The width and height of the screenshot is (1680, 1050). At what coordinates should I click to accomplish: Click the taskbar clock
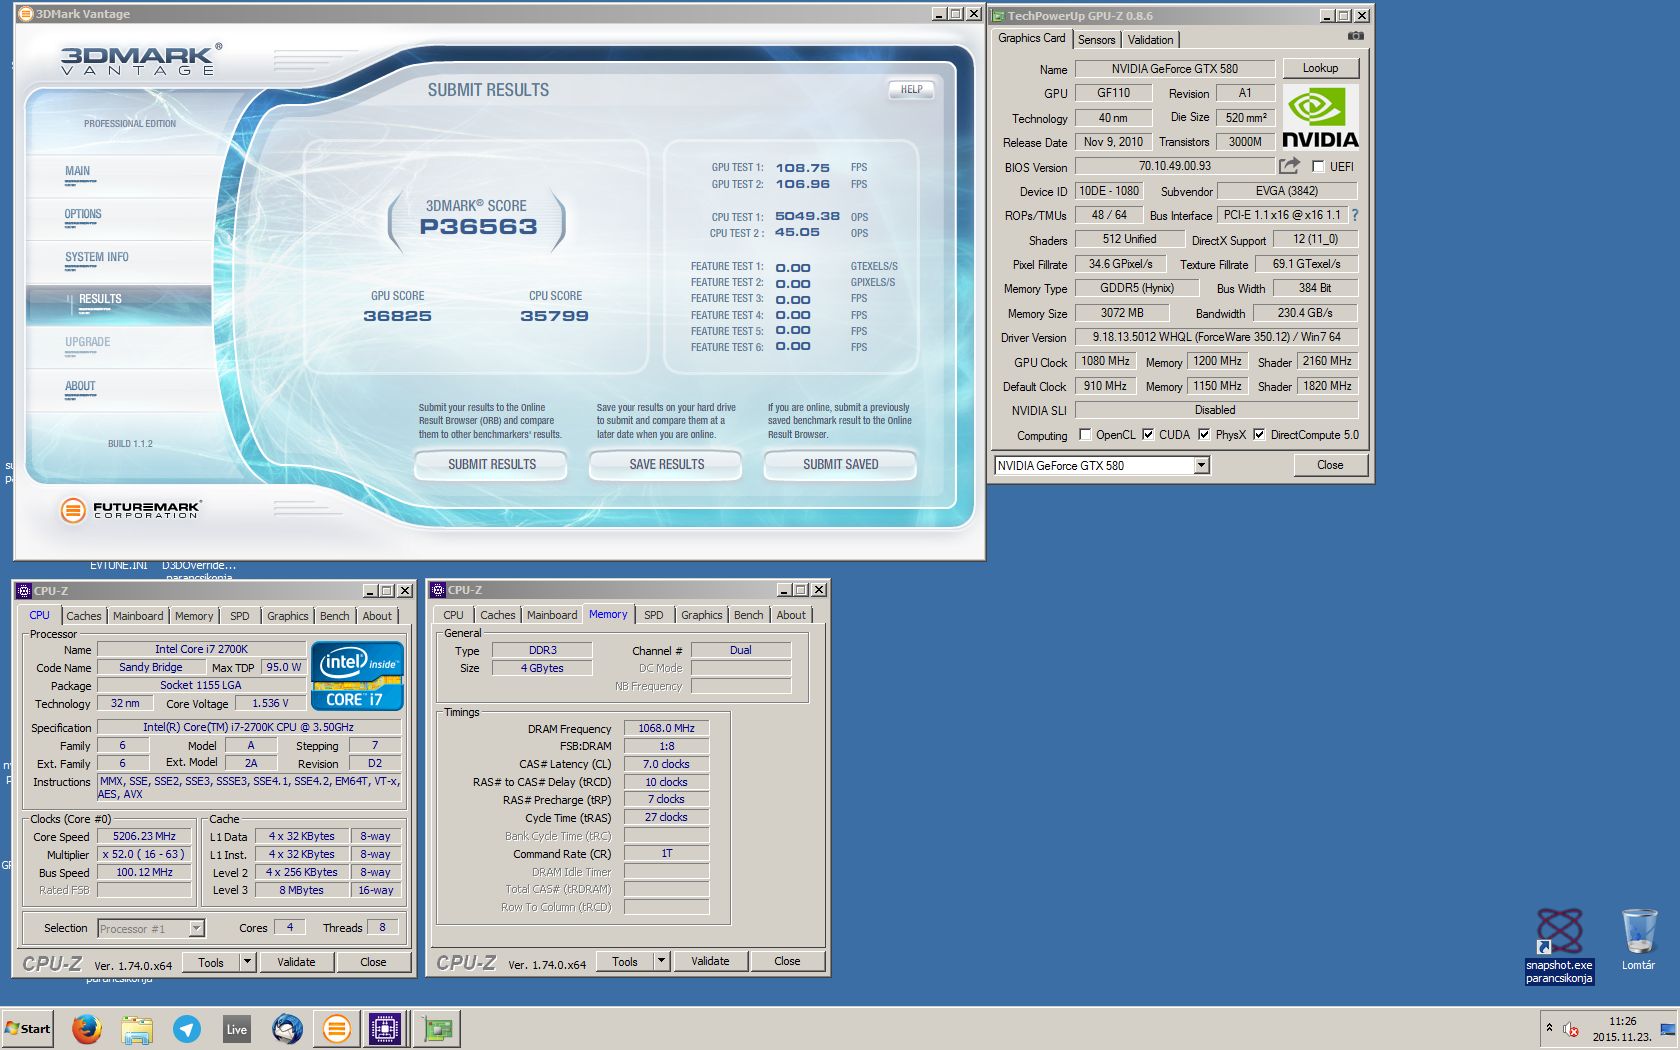point(1622,1029)
